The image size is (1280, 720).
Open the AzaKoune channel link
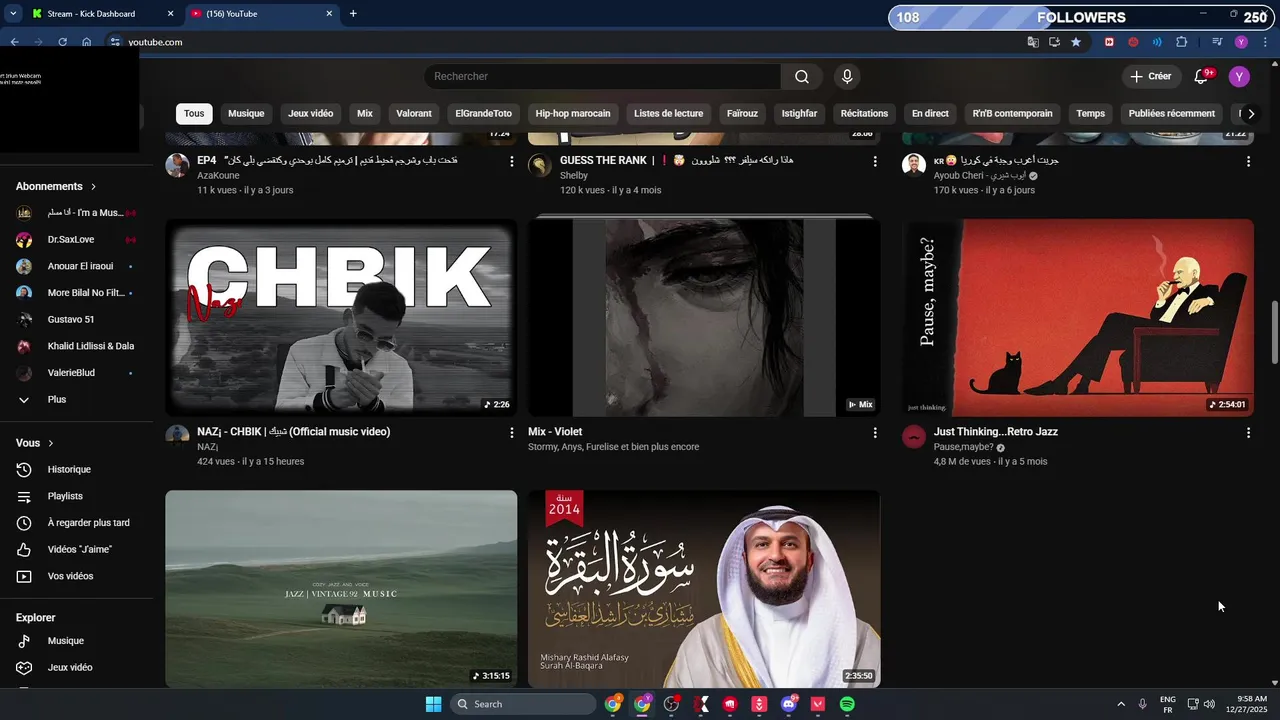tap(218, 176)
